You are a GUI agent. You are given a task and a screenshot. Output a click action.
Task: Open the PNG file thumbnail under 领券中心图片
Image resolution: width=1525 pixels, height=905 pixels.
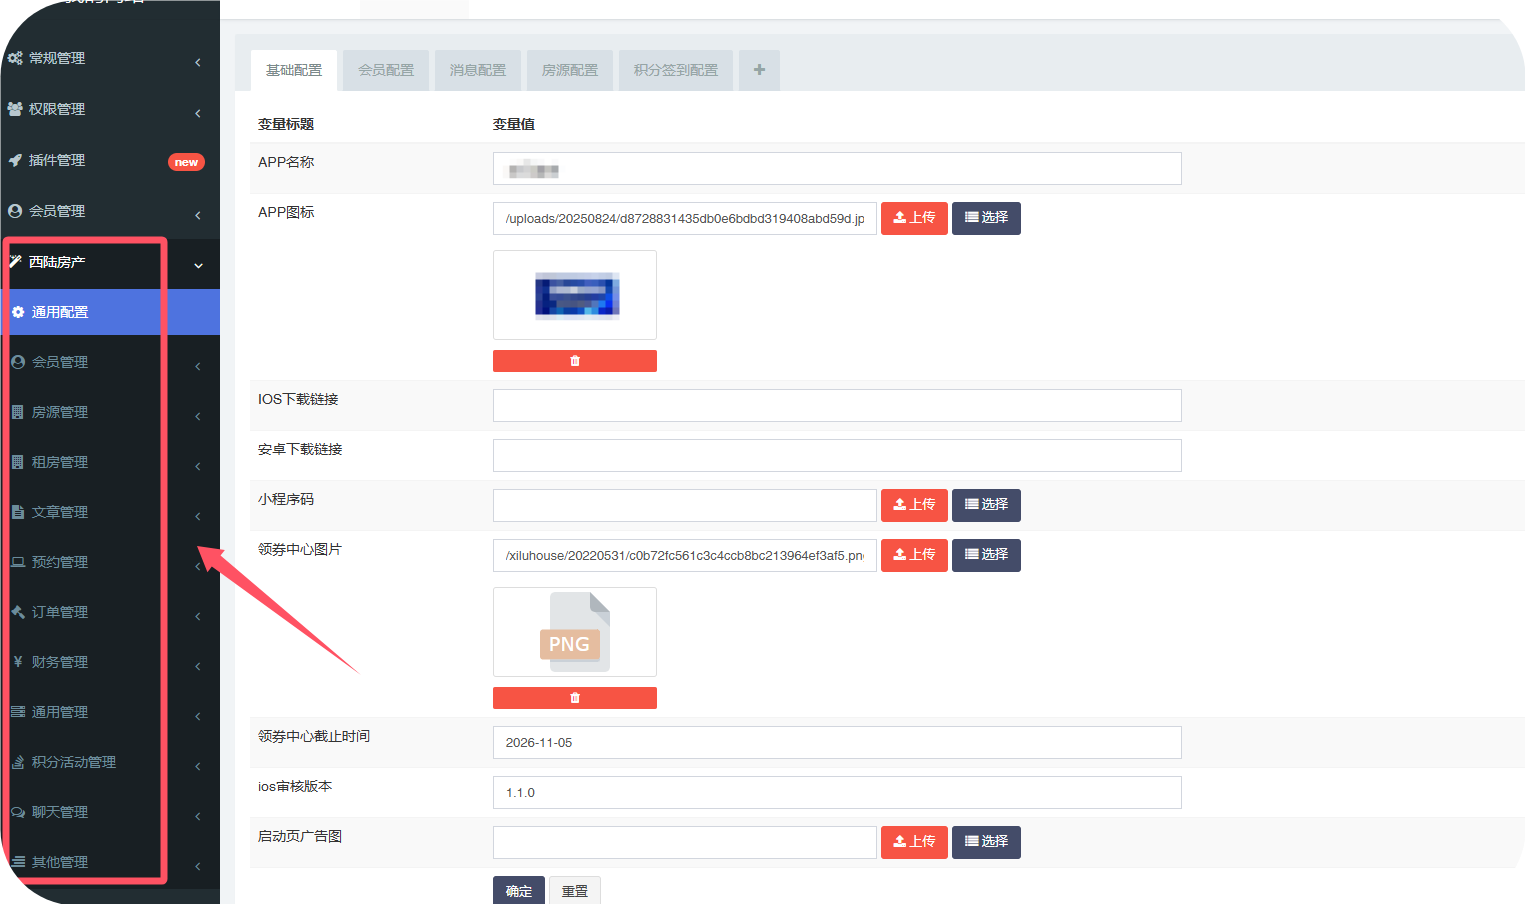coord(575,632)
